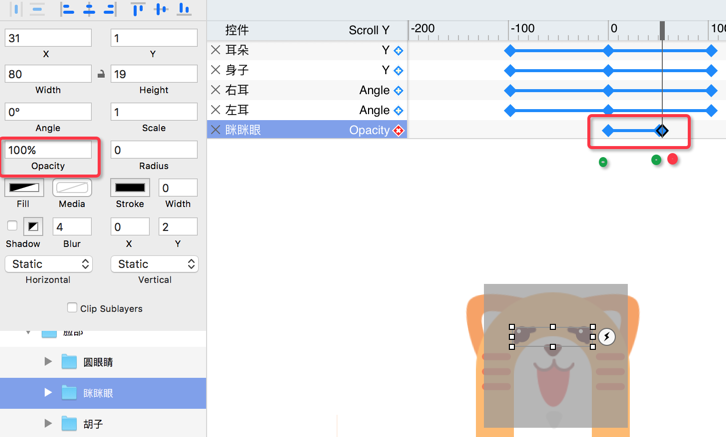Viewport: 726px width, 437px height.
Task: Click the align vertical centers icon
Action: pyautogui.click(x=161, y=9)
